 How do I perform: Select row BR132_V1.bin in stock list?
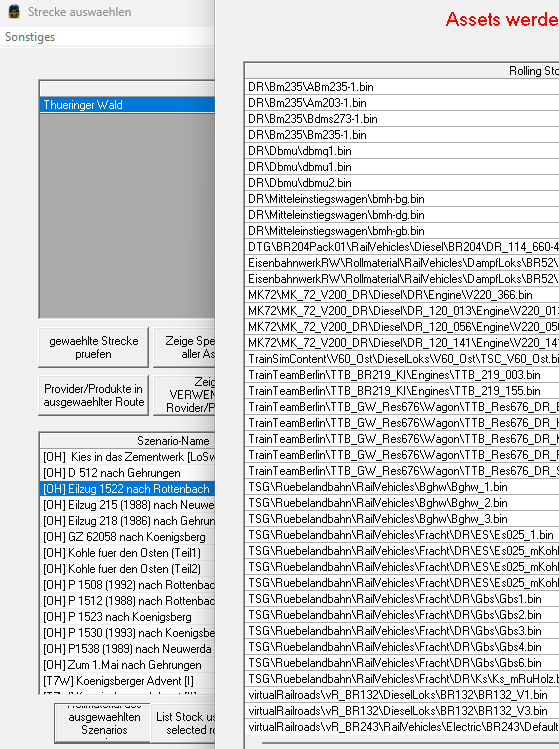402,695
